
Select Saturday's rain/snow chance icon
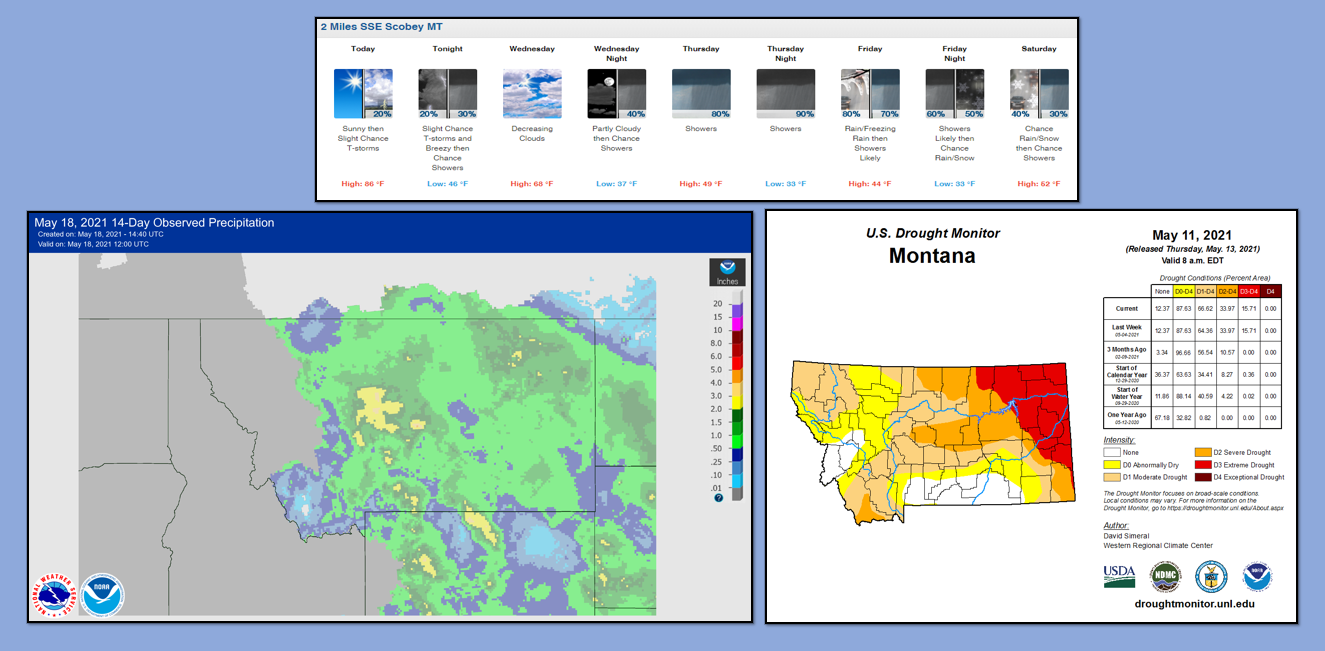[x=1038, y=91]
